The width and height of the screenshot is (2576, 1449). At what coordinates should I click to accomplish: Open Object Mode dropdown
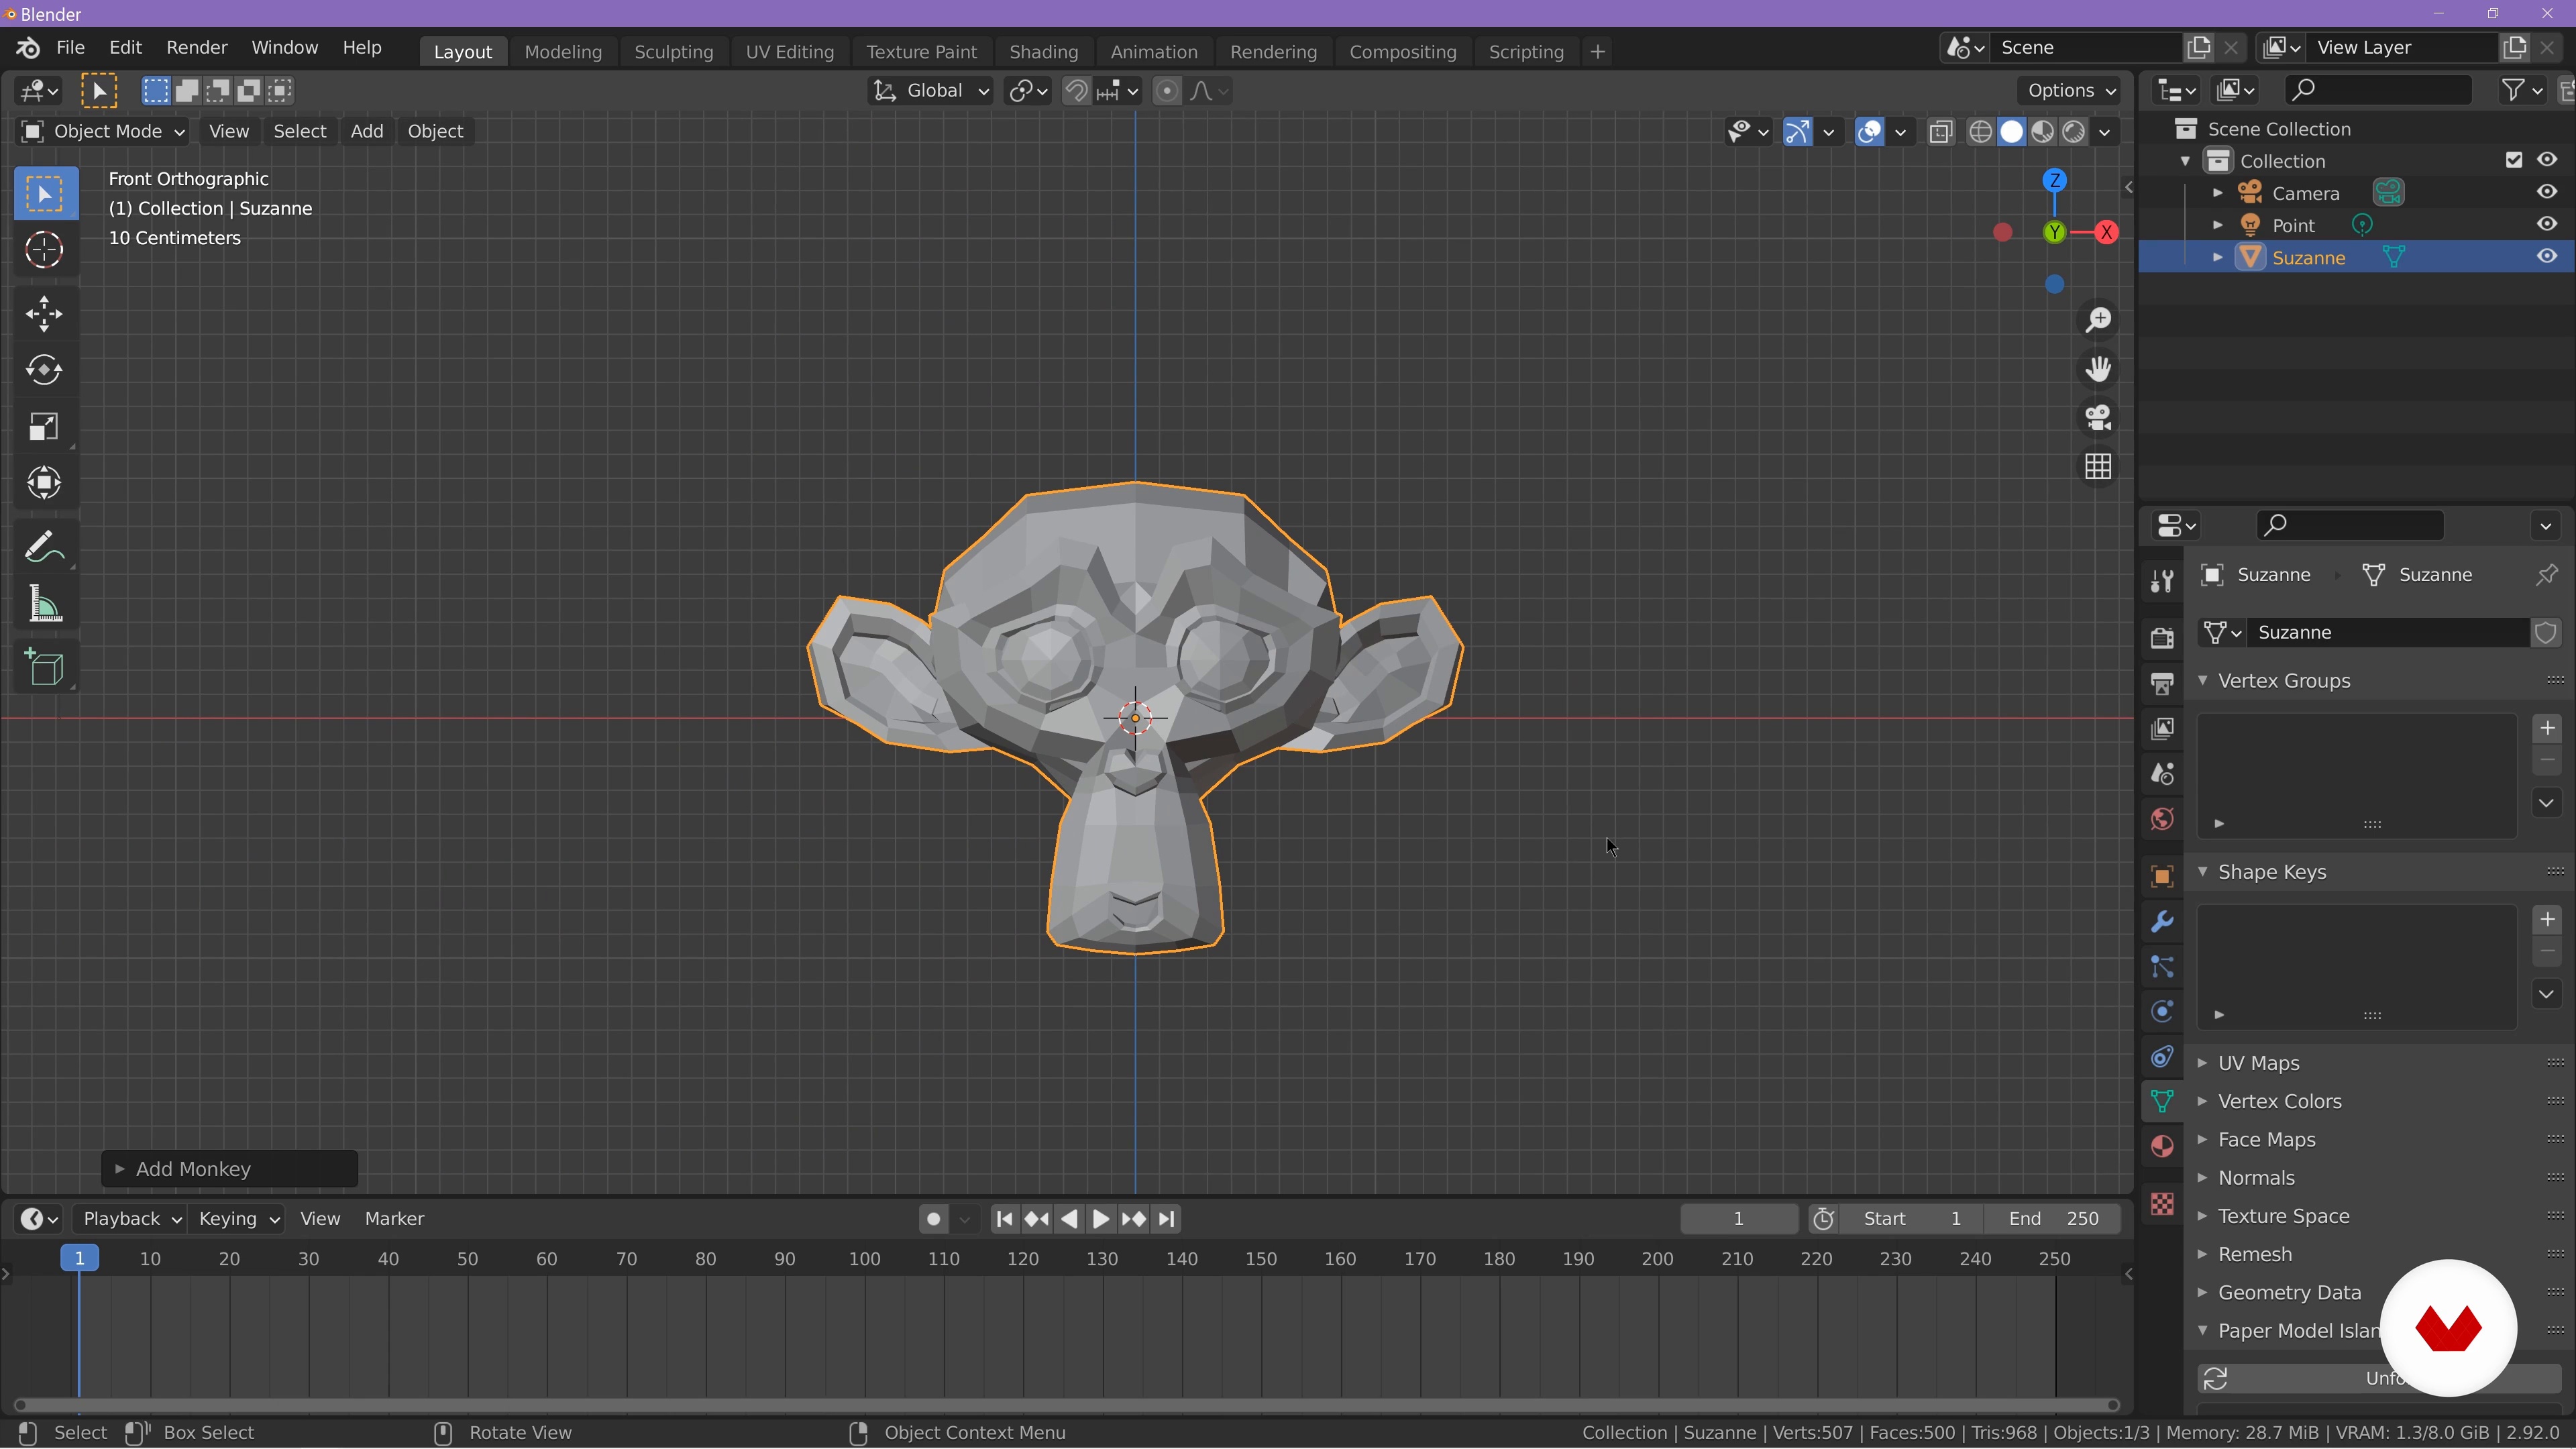tap(103, 131)
